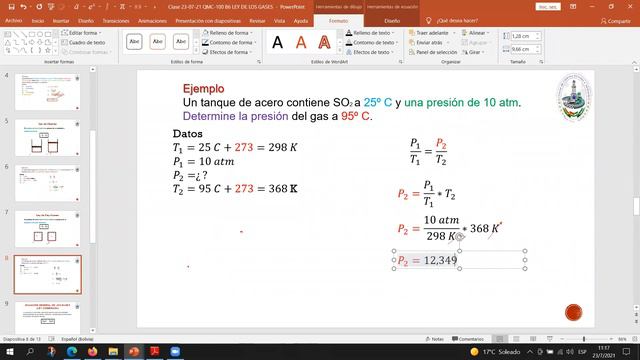
Task: Open the Tamaño dialog launcher
Action: (541, 62)
